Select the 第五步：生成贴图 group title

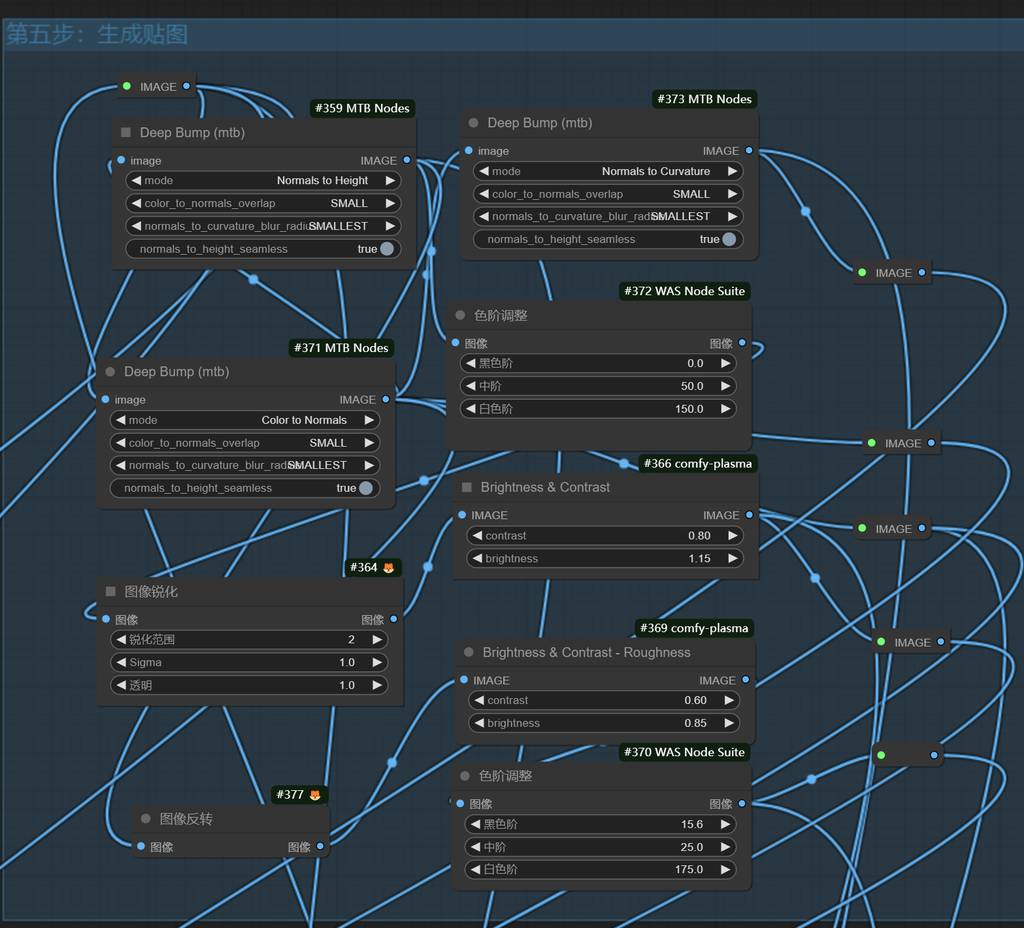pyautogui.click(x=97, y=35)
